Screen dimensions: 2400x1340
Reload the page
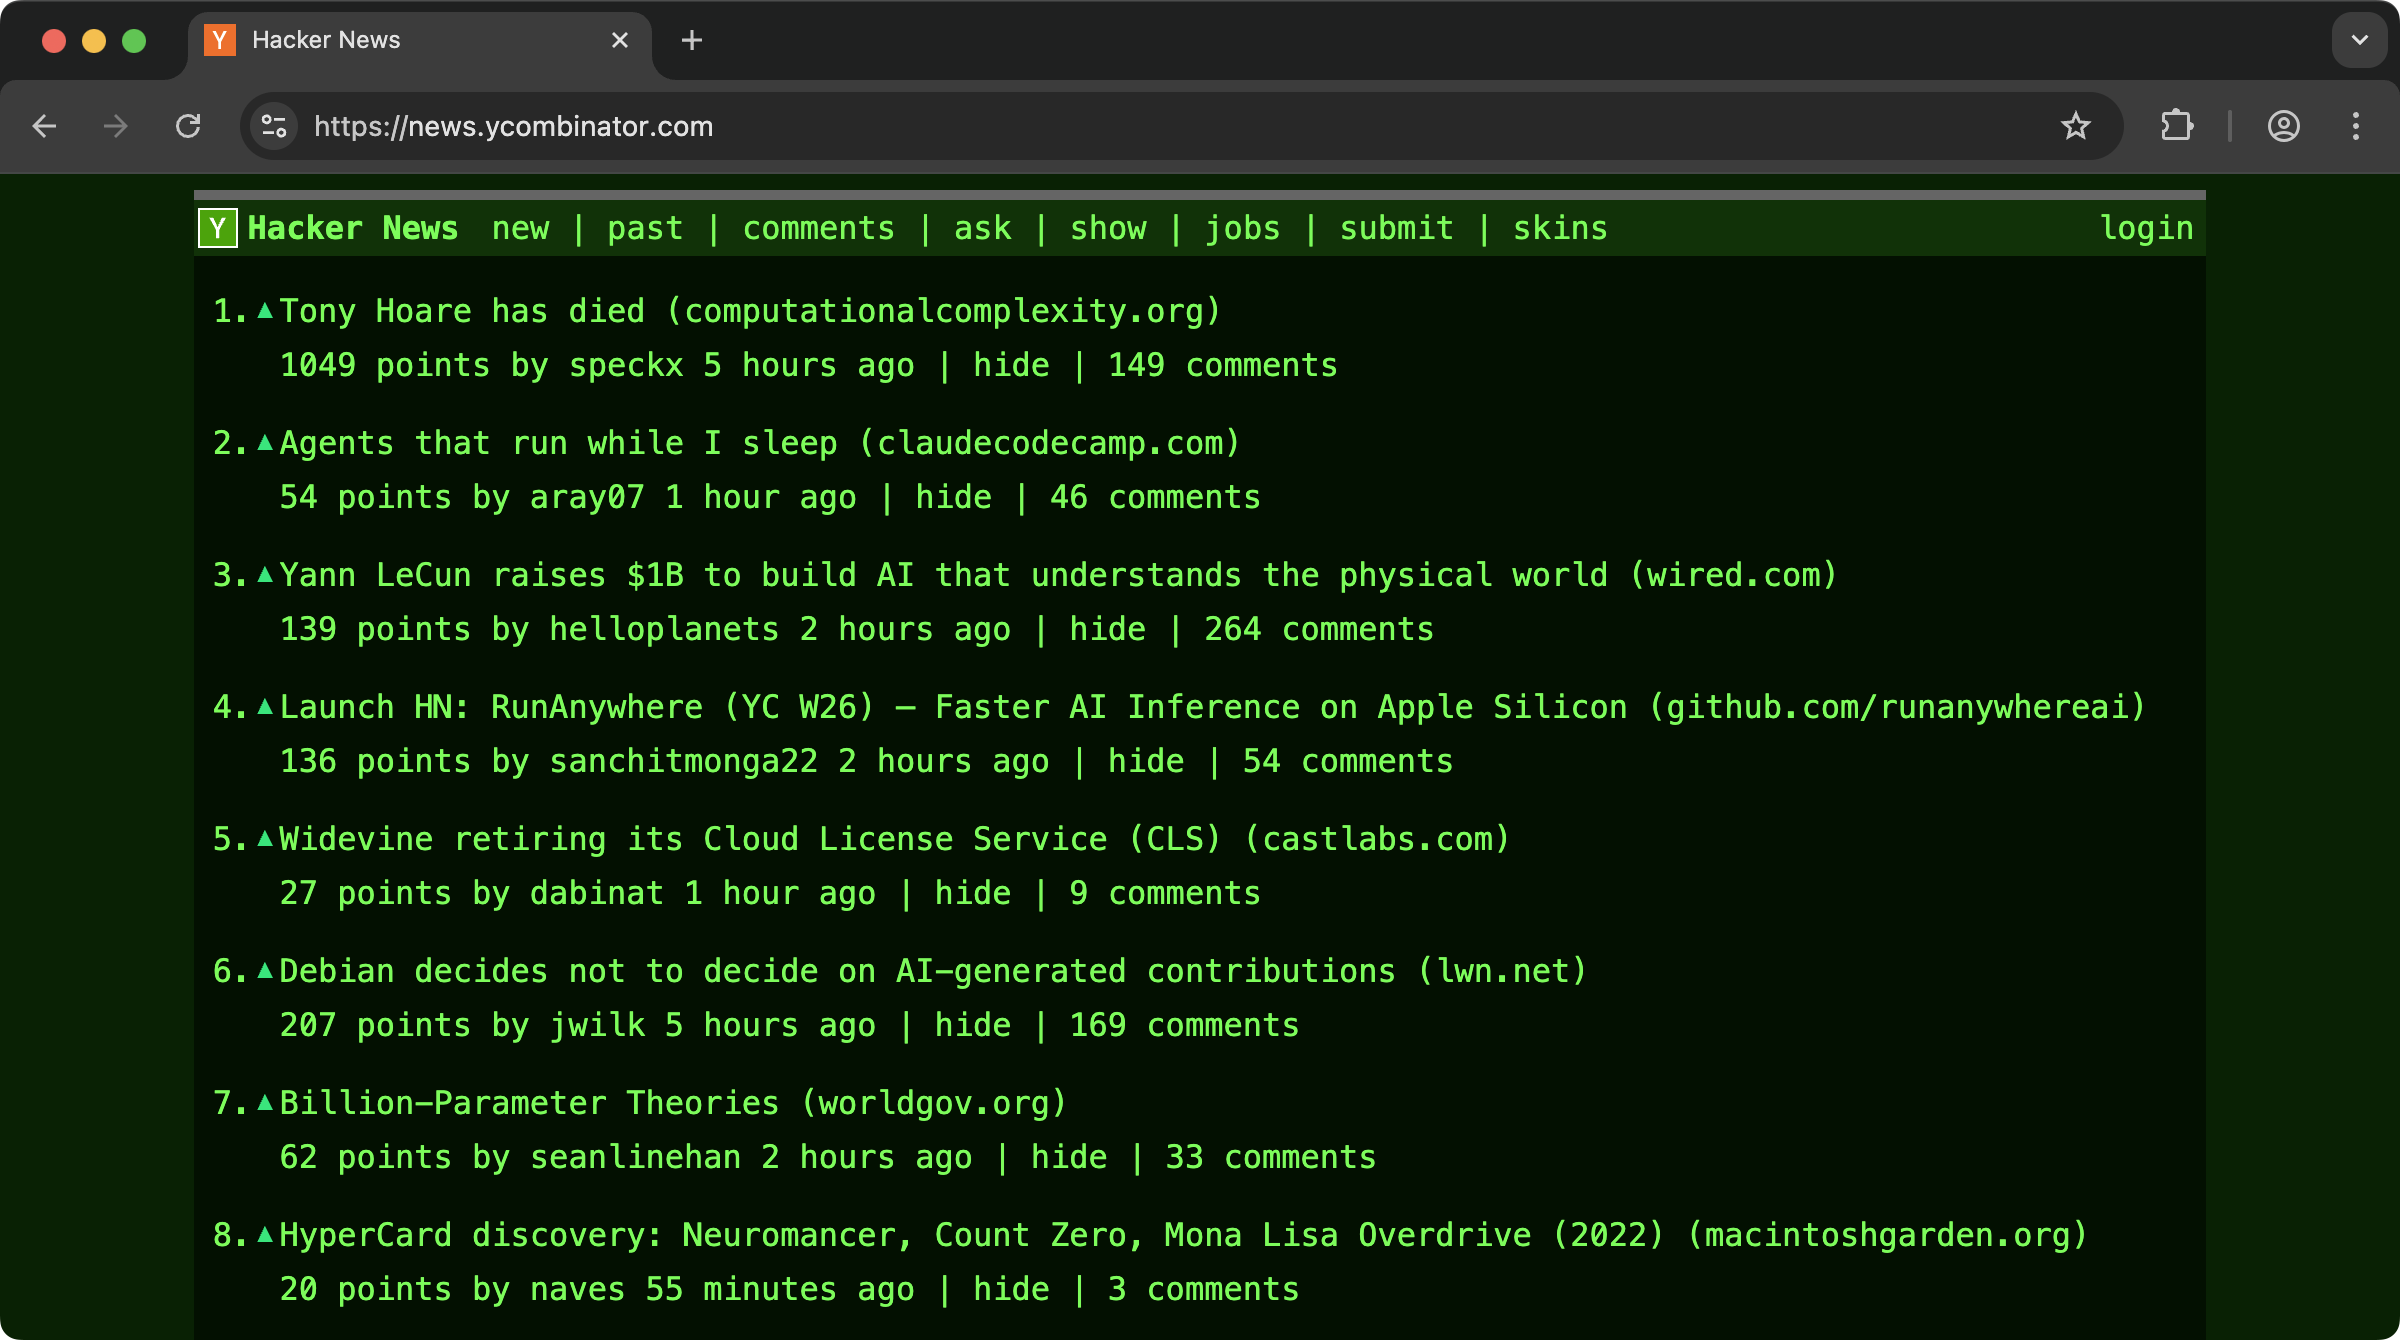(x=188, y=126)
